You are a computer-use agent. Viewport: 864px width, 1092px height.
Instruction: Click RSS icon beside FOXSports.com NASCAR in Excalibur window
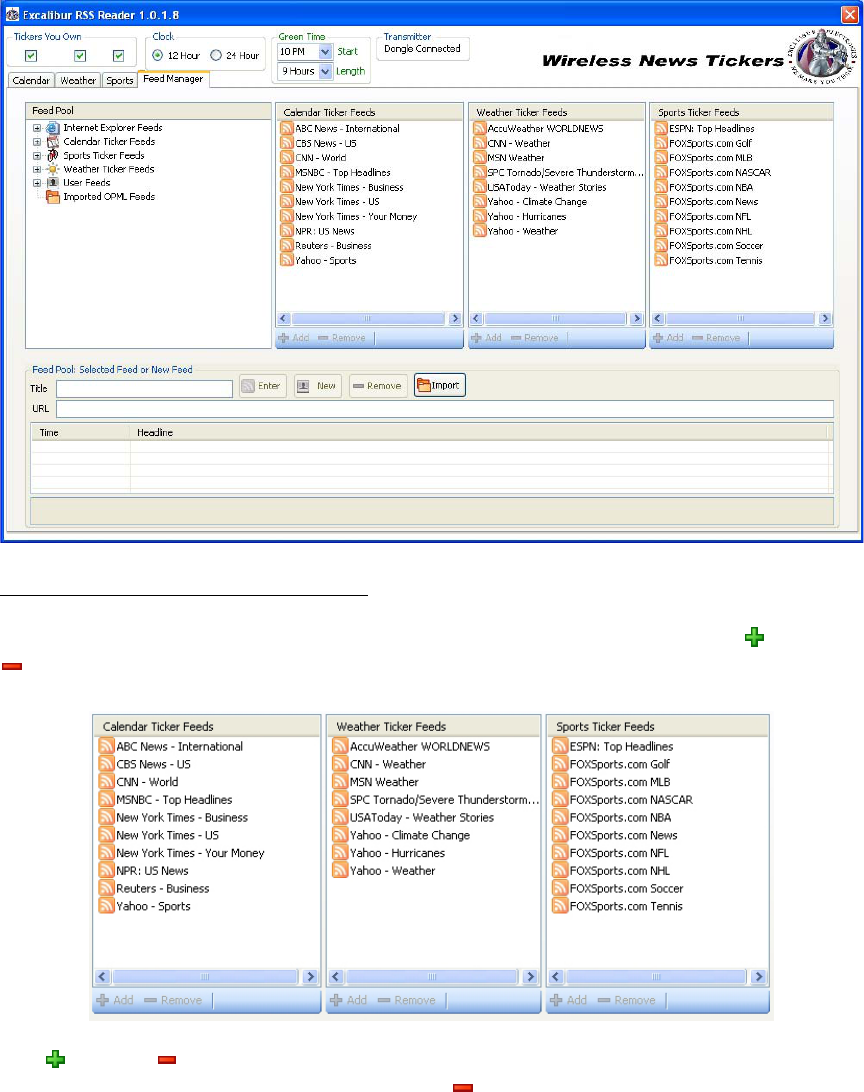(x=661, y=172)
